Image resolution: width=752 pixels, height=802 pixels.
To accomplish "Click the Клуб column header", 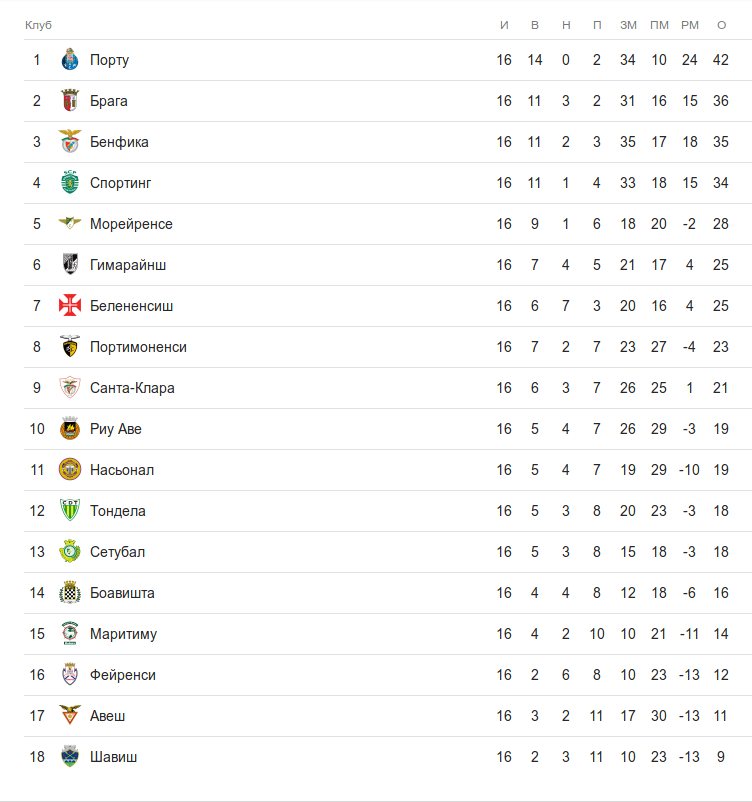I will 38,24.
